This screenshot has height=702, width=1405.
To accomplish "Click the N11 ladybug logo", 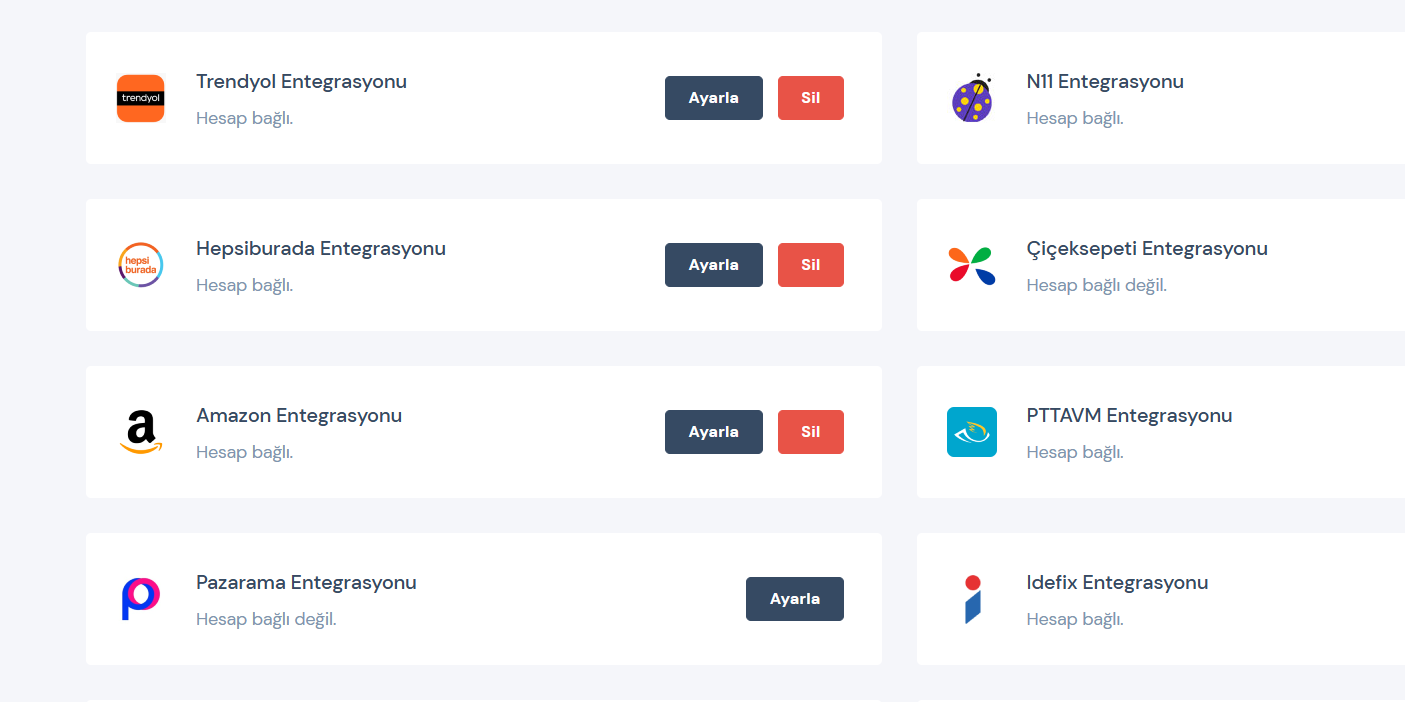I will (971, 98).
